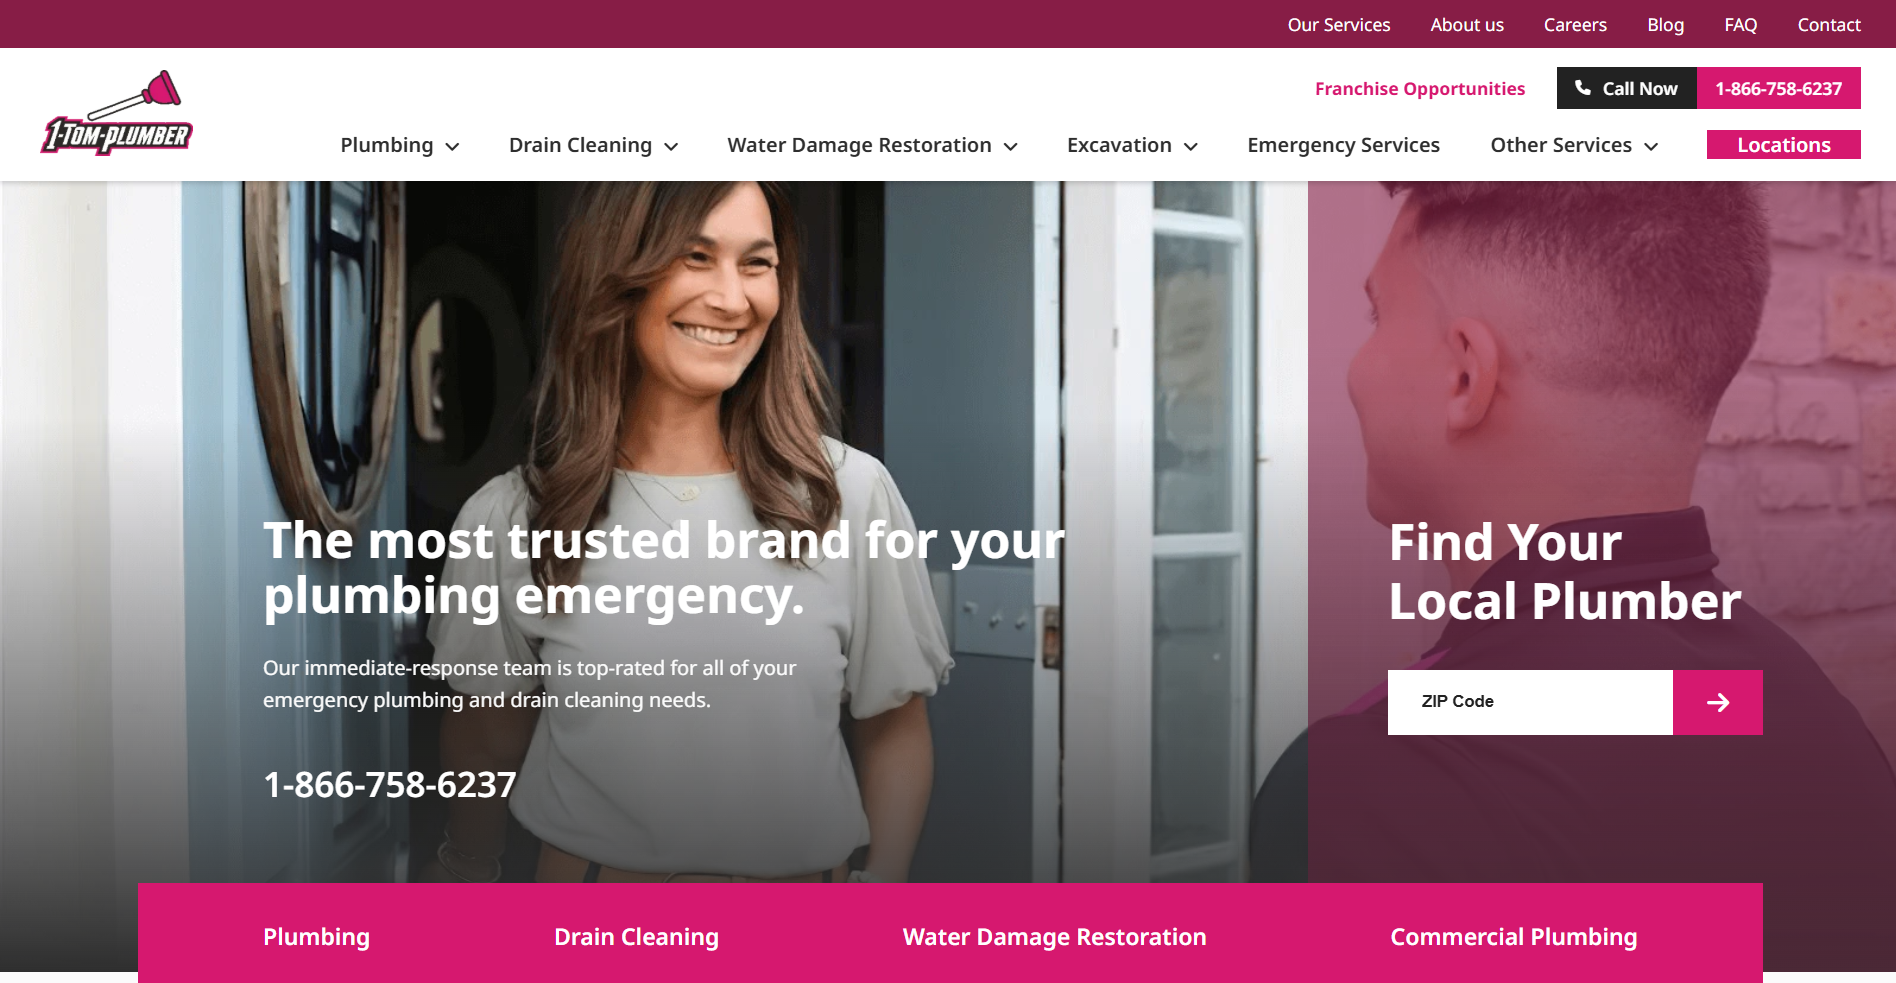The height and width of the screenshot is (983, 1896).
Task: Open Emergency Services menu item
Action: pyautogui.click(x=1343, y=145)
